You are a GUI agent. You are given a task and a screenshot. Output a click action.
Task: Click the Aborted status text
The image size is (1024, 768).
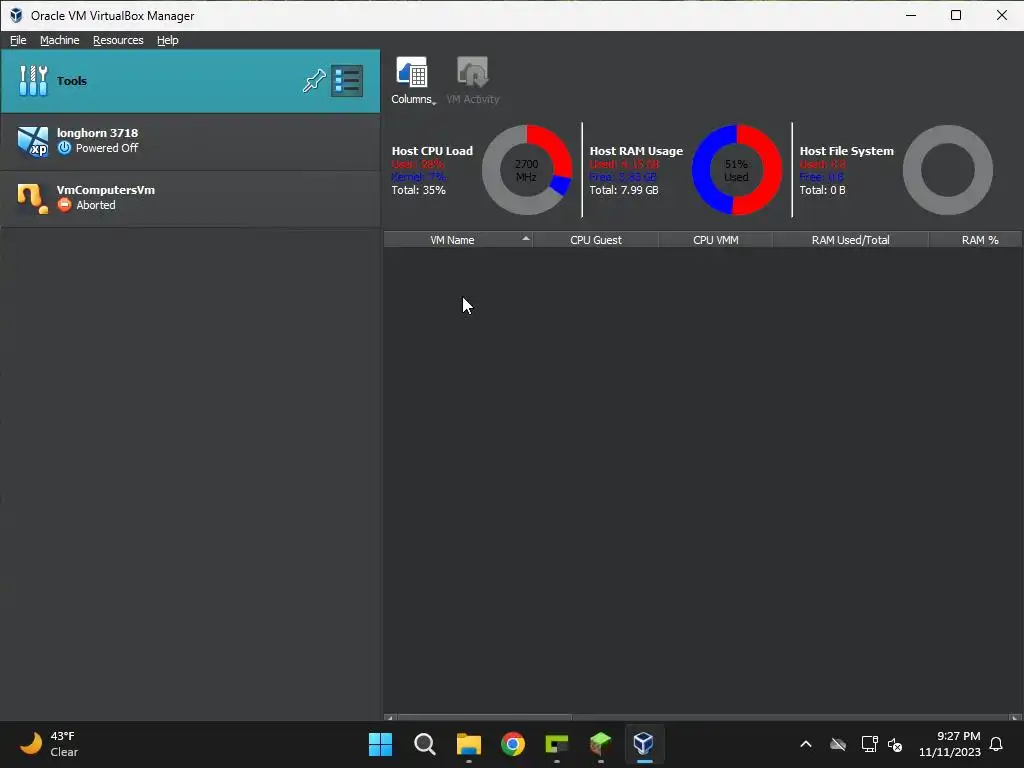96,205
